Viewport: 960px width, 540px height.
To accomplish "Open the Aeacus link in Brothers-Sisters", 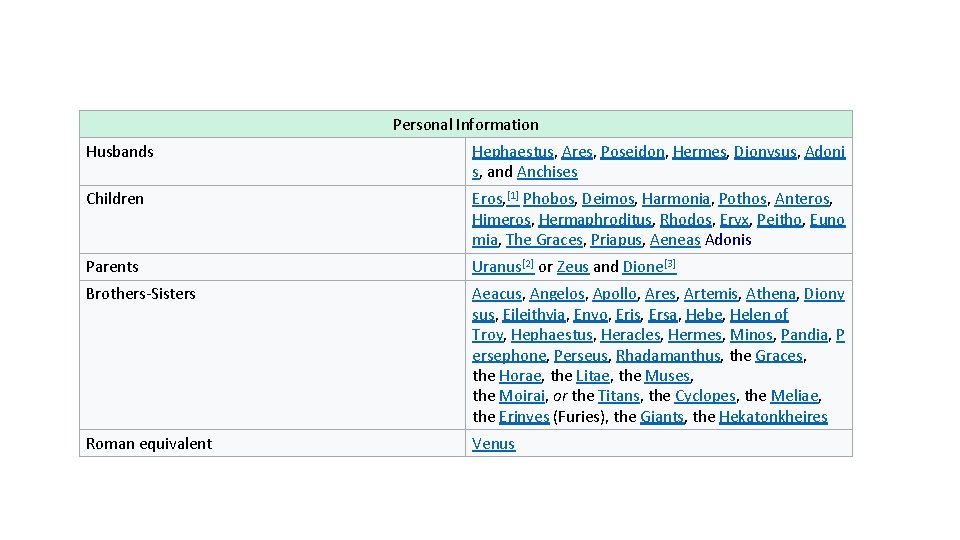I will 496,294.
